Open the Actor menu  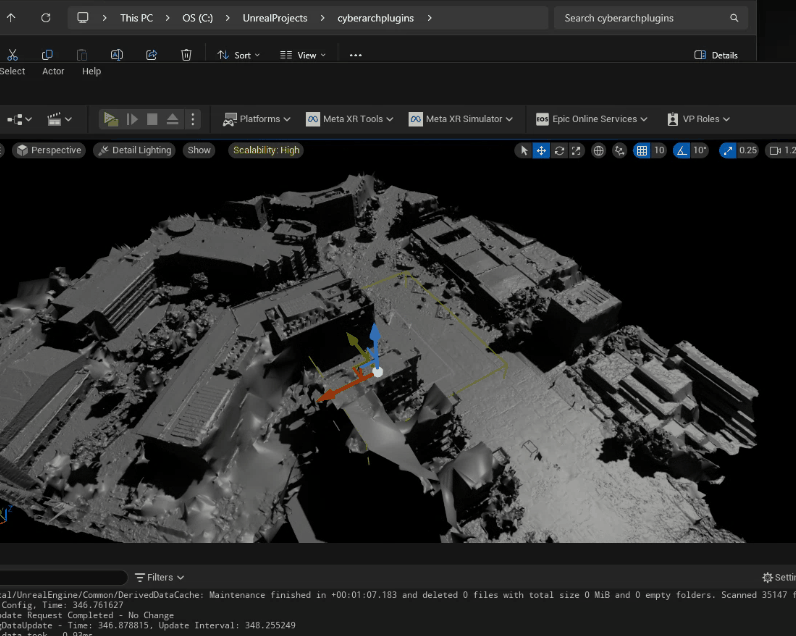pos(53,71)
